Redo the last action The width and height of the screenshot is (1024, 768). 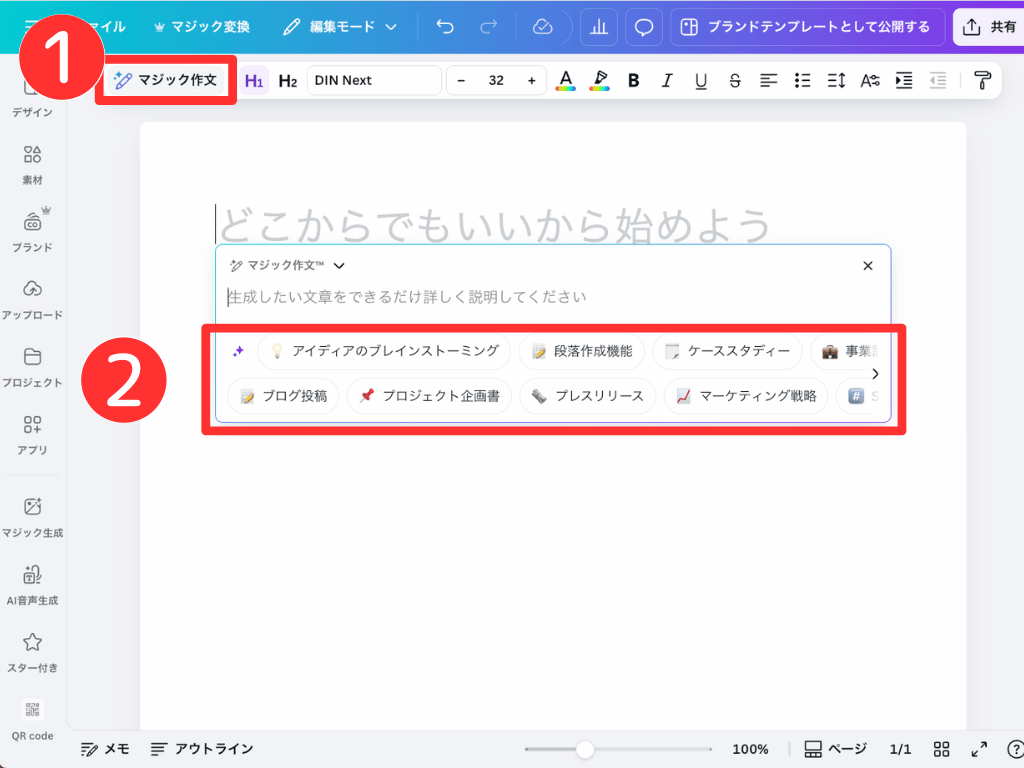pyautogui.click(x=488, y=27)
